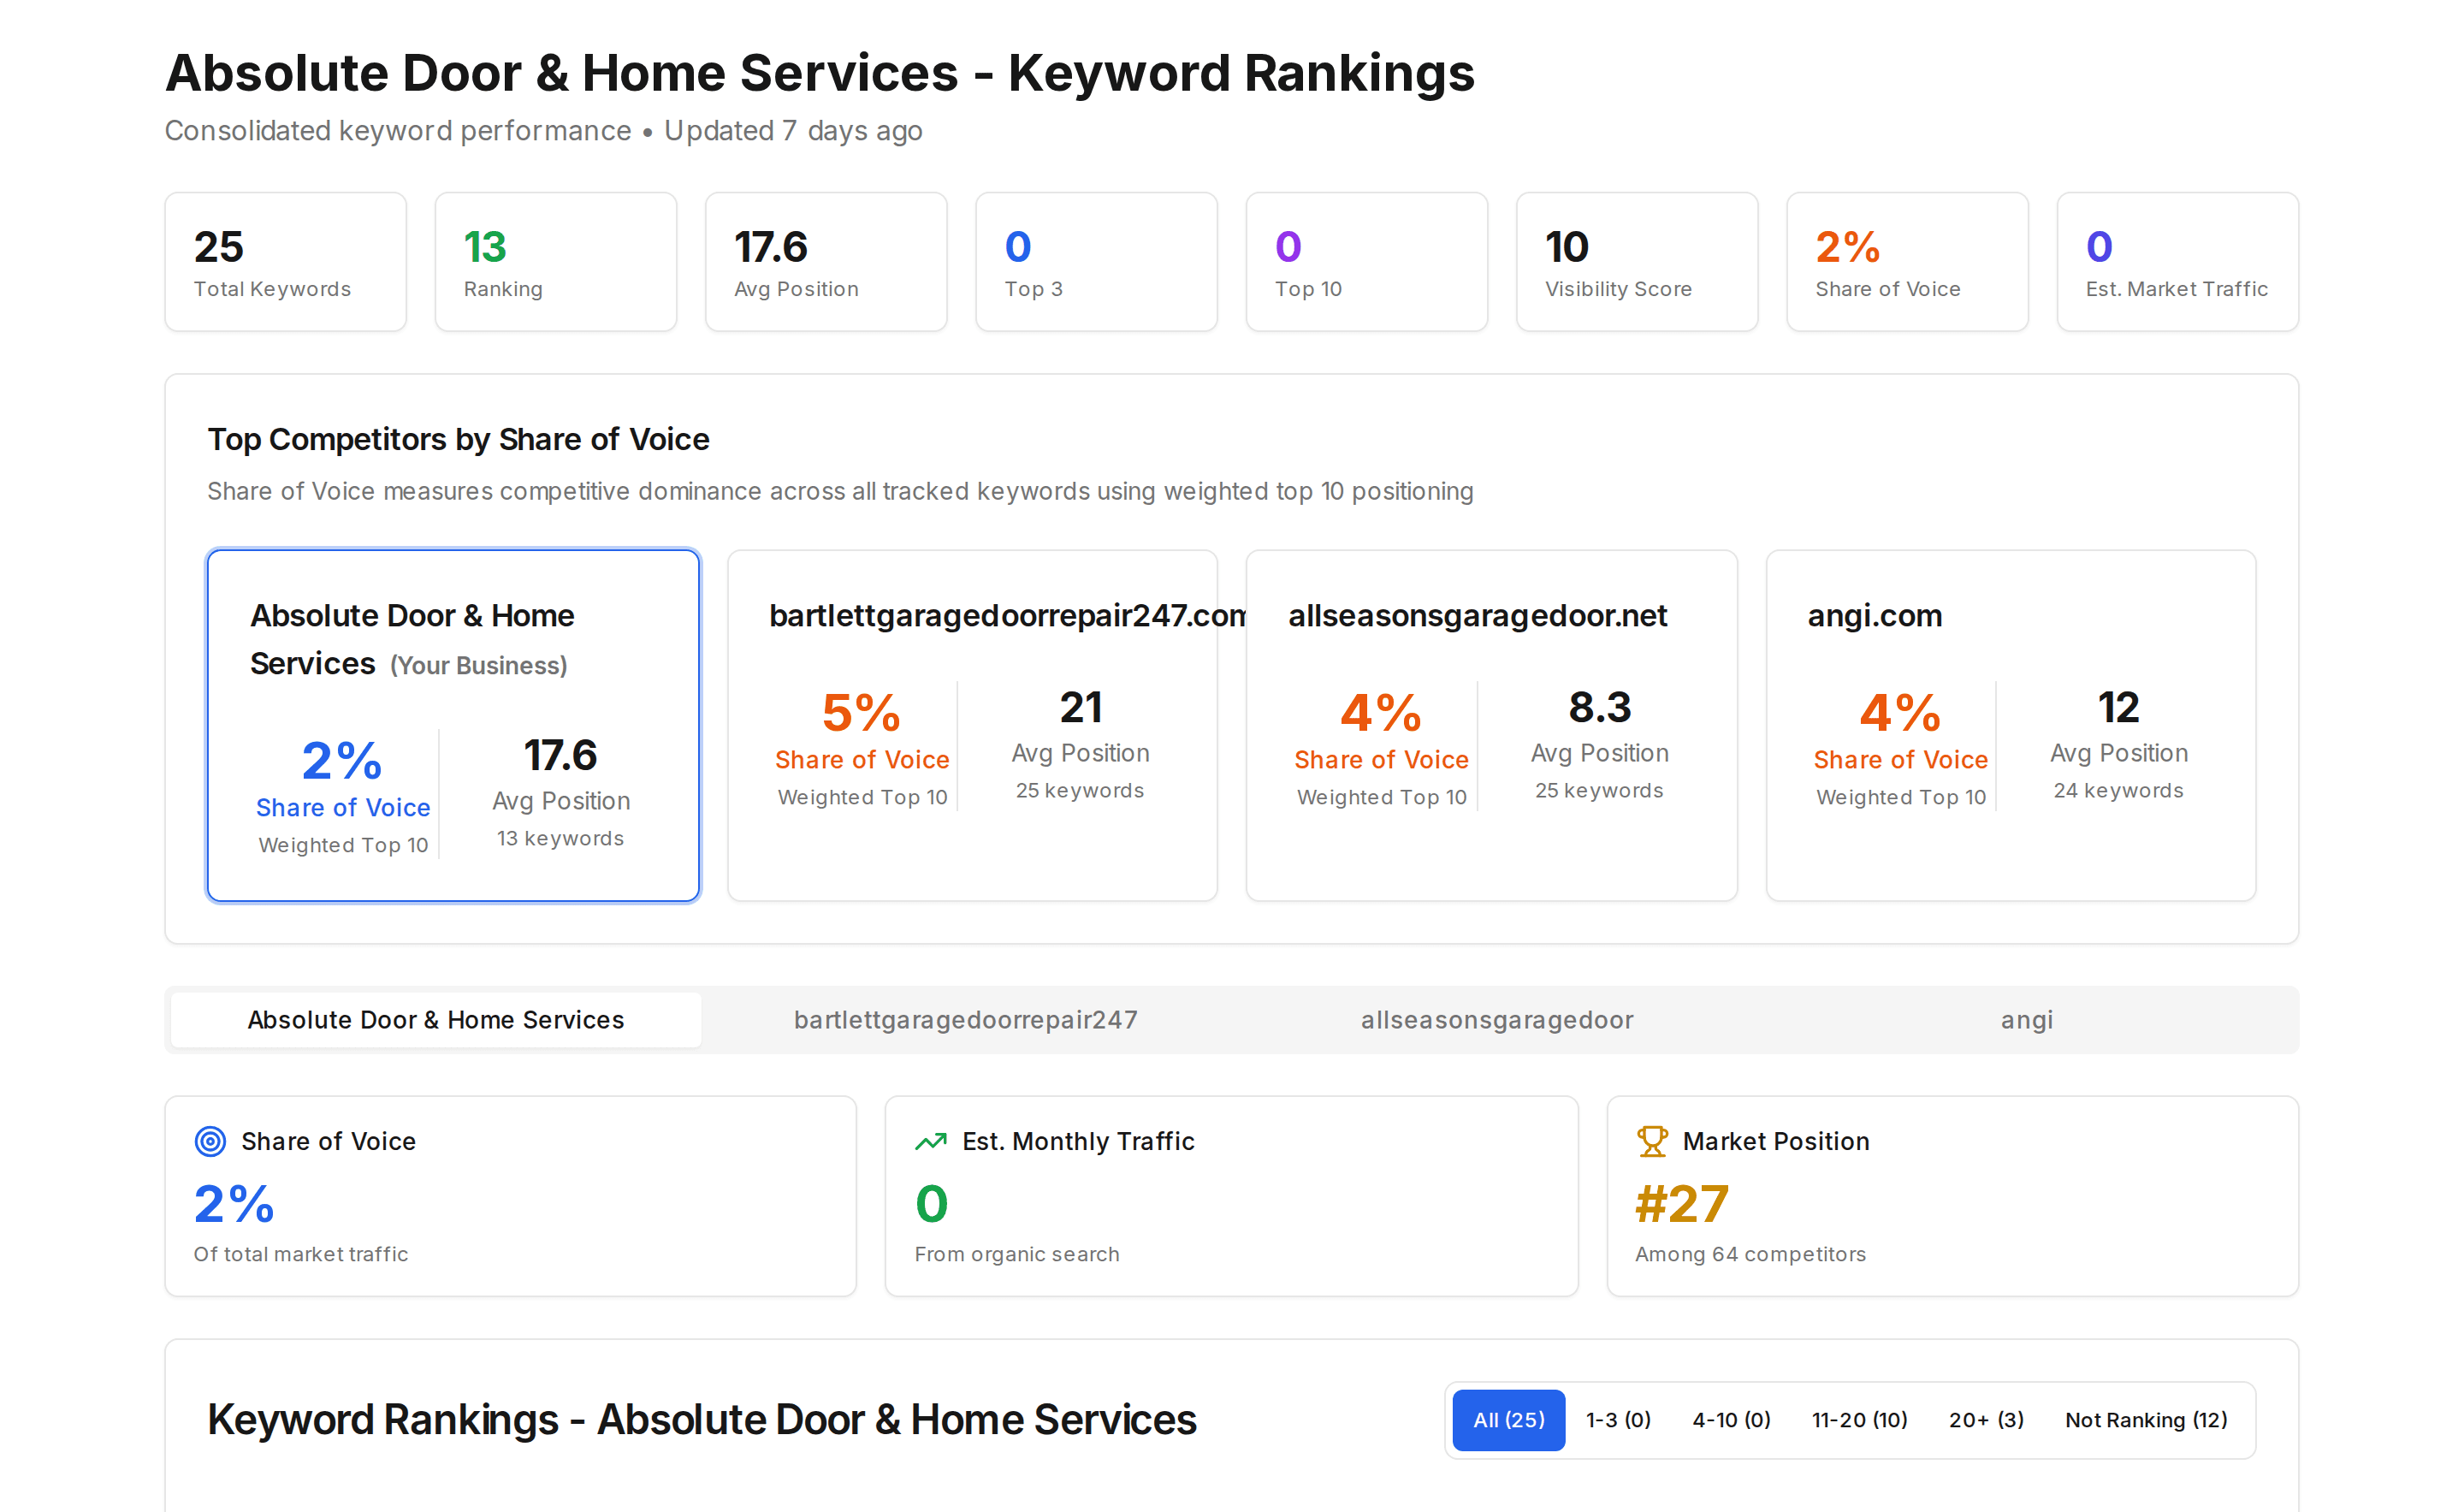Open the angi competitor tab
This screenshot has height=1512, width=2464.
pos(2027,1020)
